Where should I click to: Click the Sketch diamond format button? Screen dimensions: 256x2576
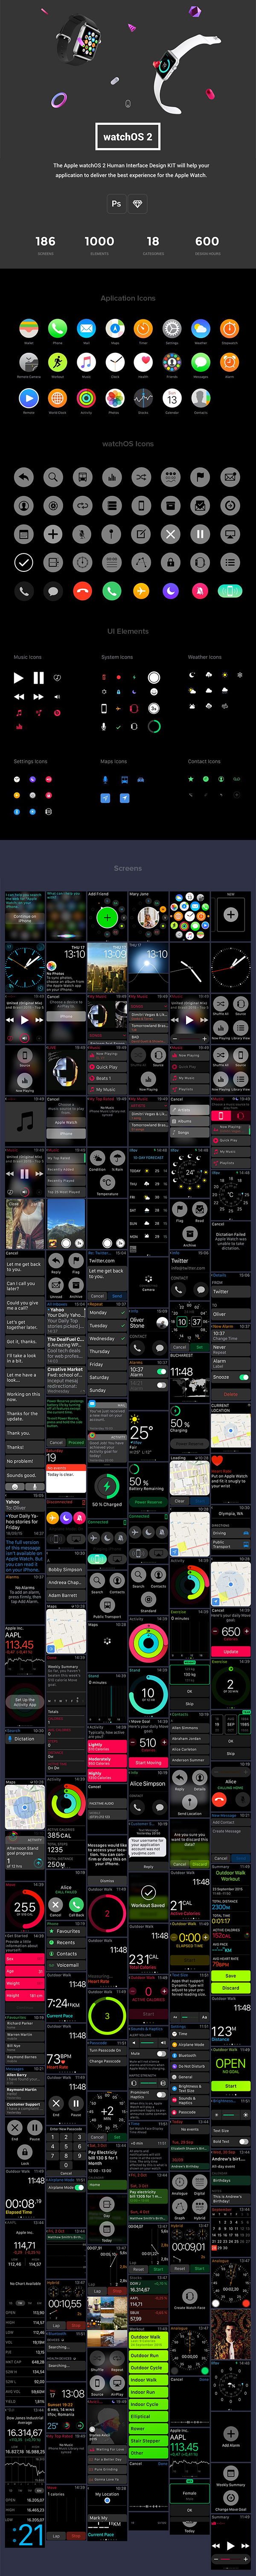(x=138, y=203)
